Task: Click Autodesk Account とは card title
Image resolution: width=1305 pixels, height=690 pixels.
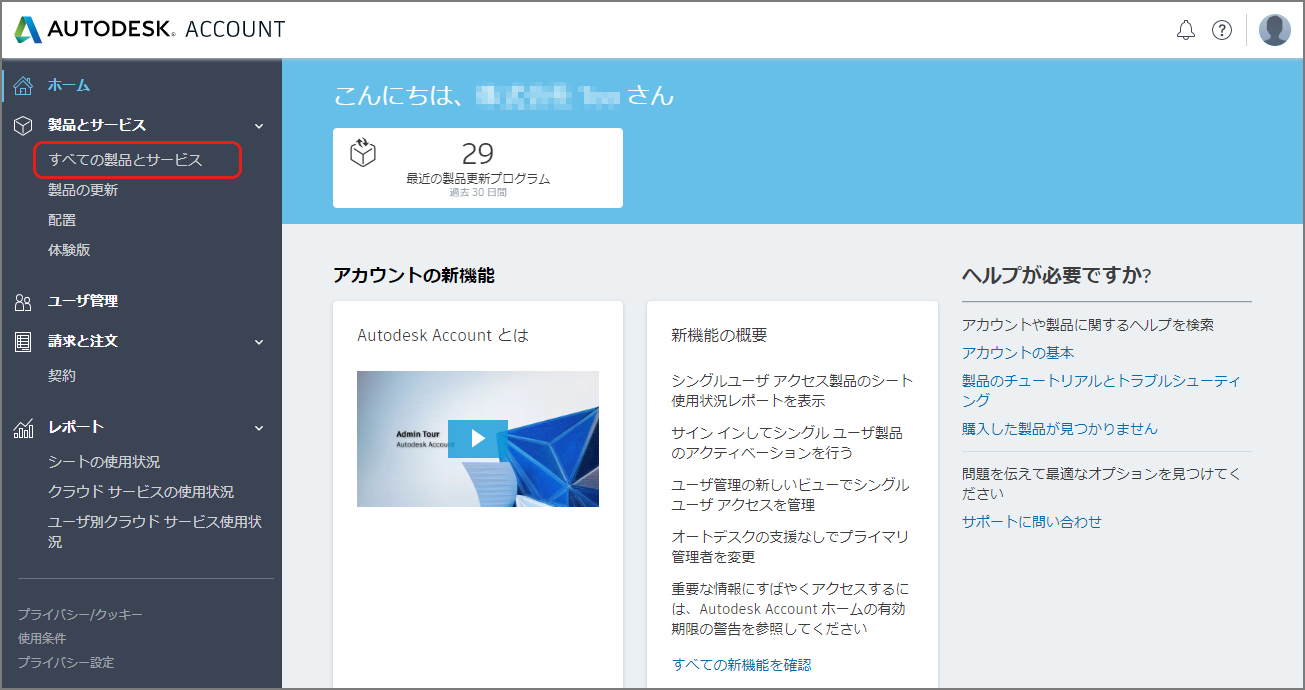Action: coord(443,336)
